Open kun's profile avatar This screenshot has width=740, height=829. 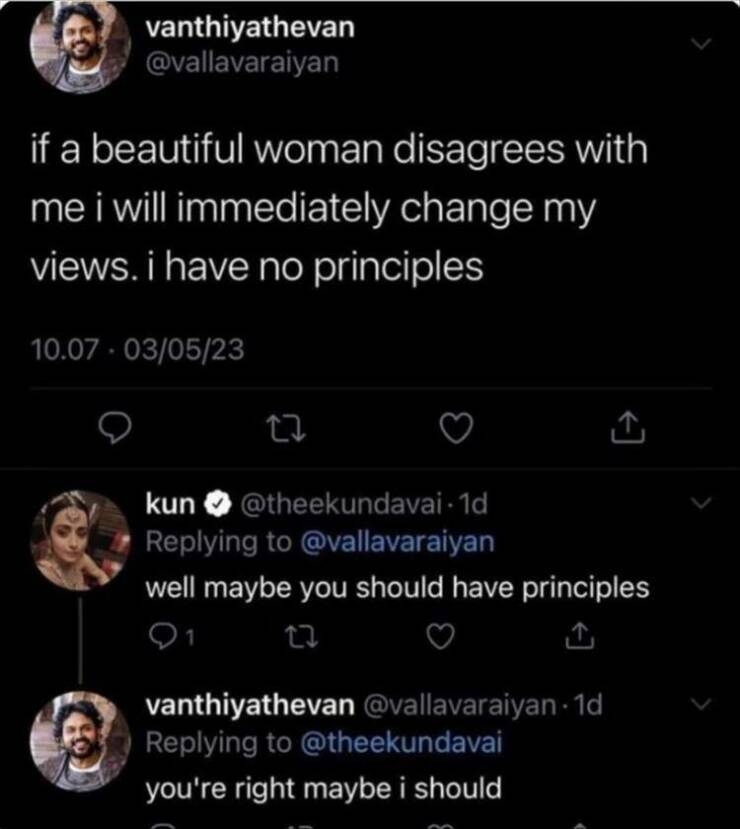point(80,539)
